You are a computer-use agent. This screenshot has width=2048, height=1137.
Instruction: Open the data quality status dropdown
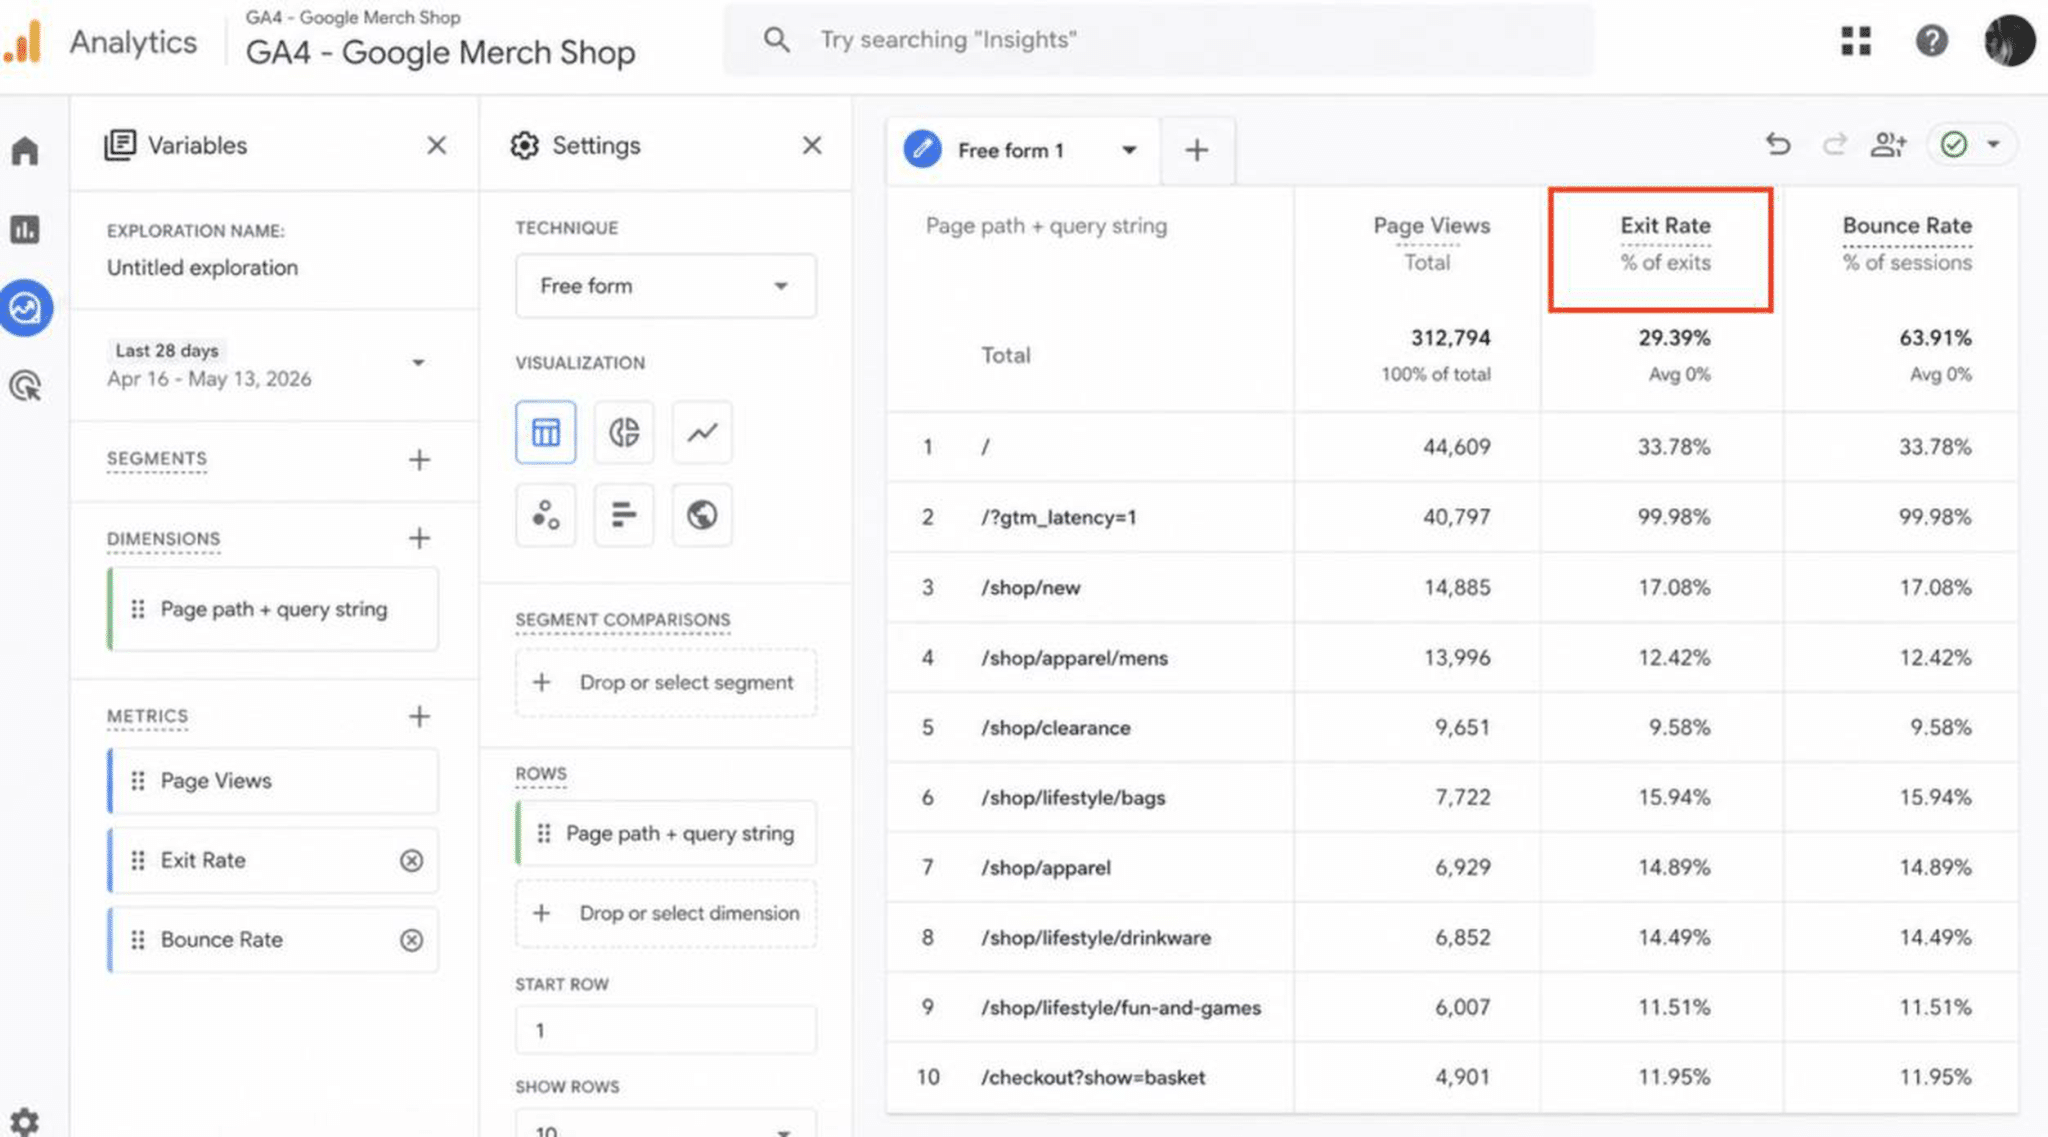[x=1970, y=145]
